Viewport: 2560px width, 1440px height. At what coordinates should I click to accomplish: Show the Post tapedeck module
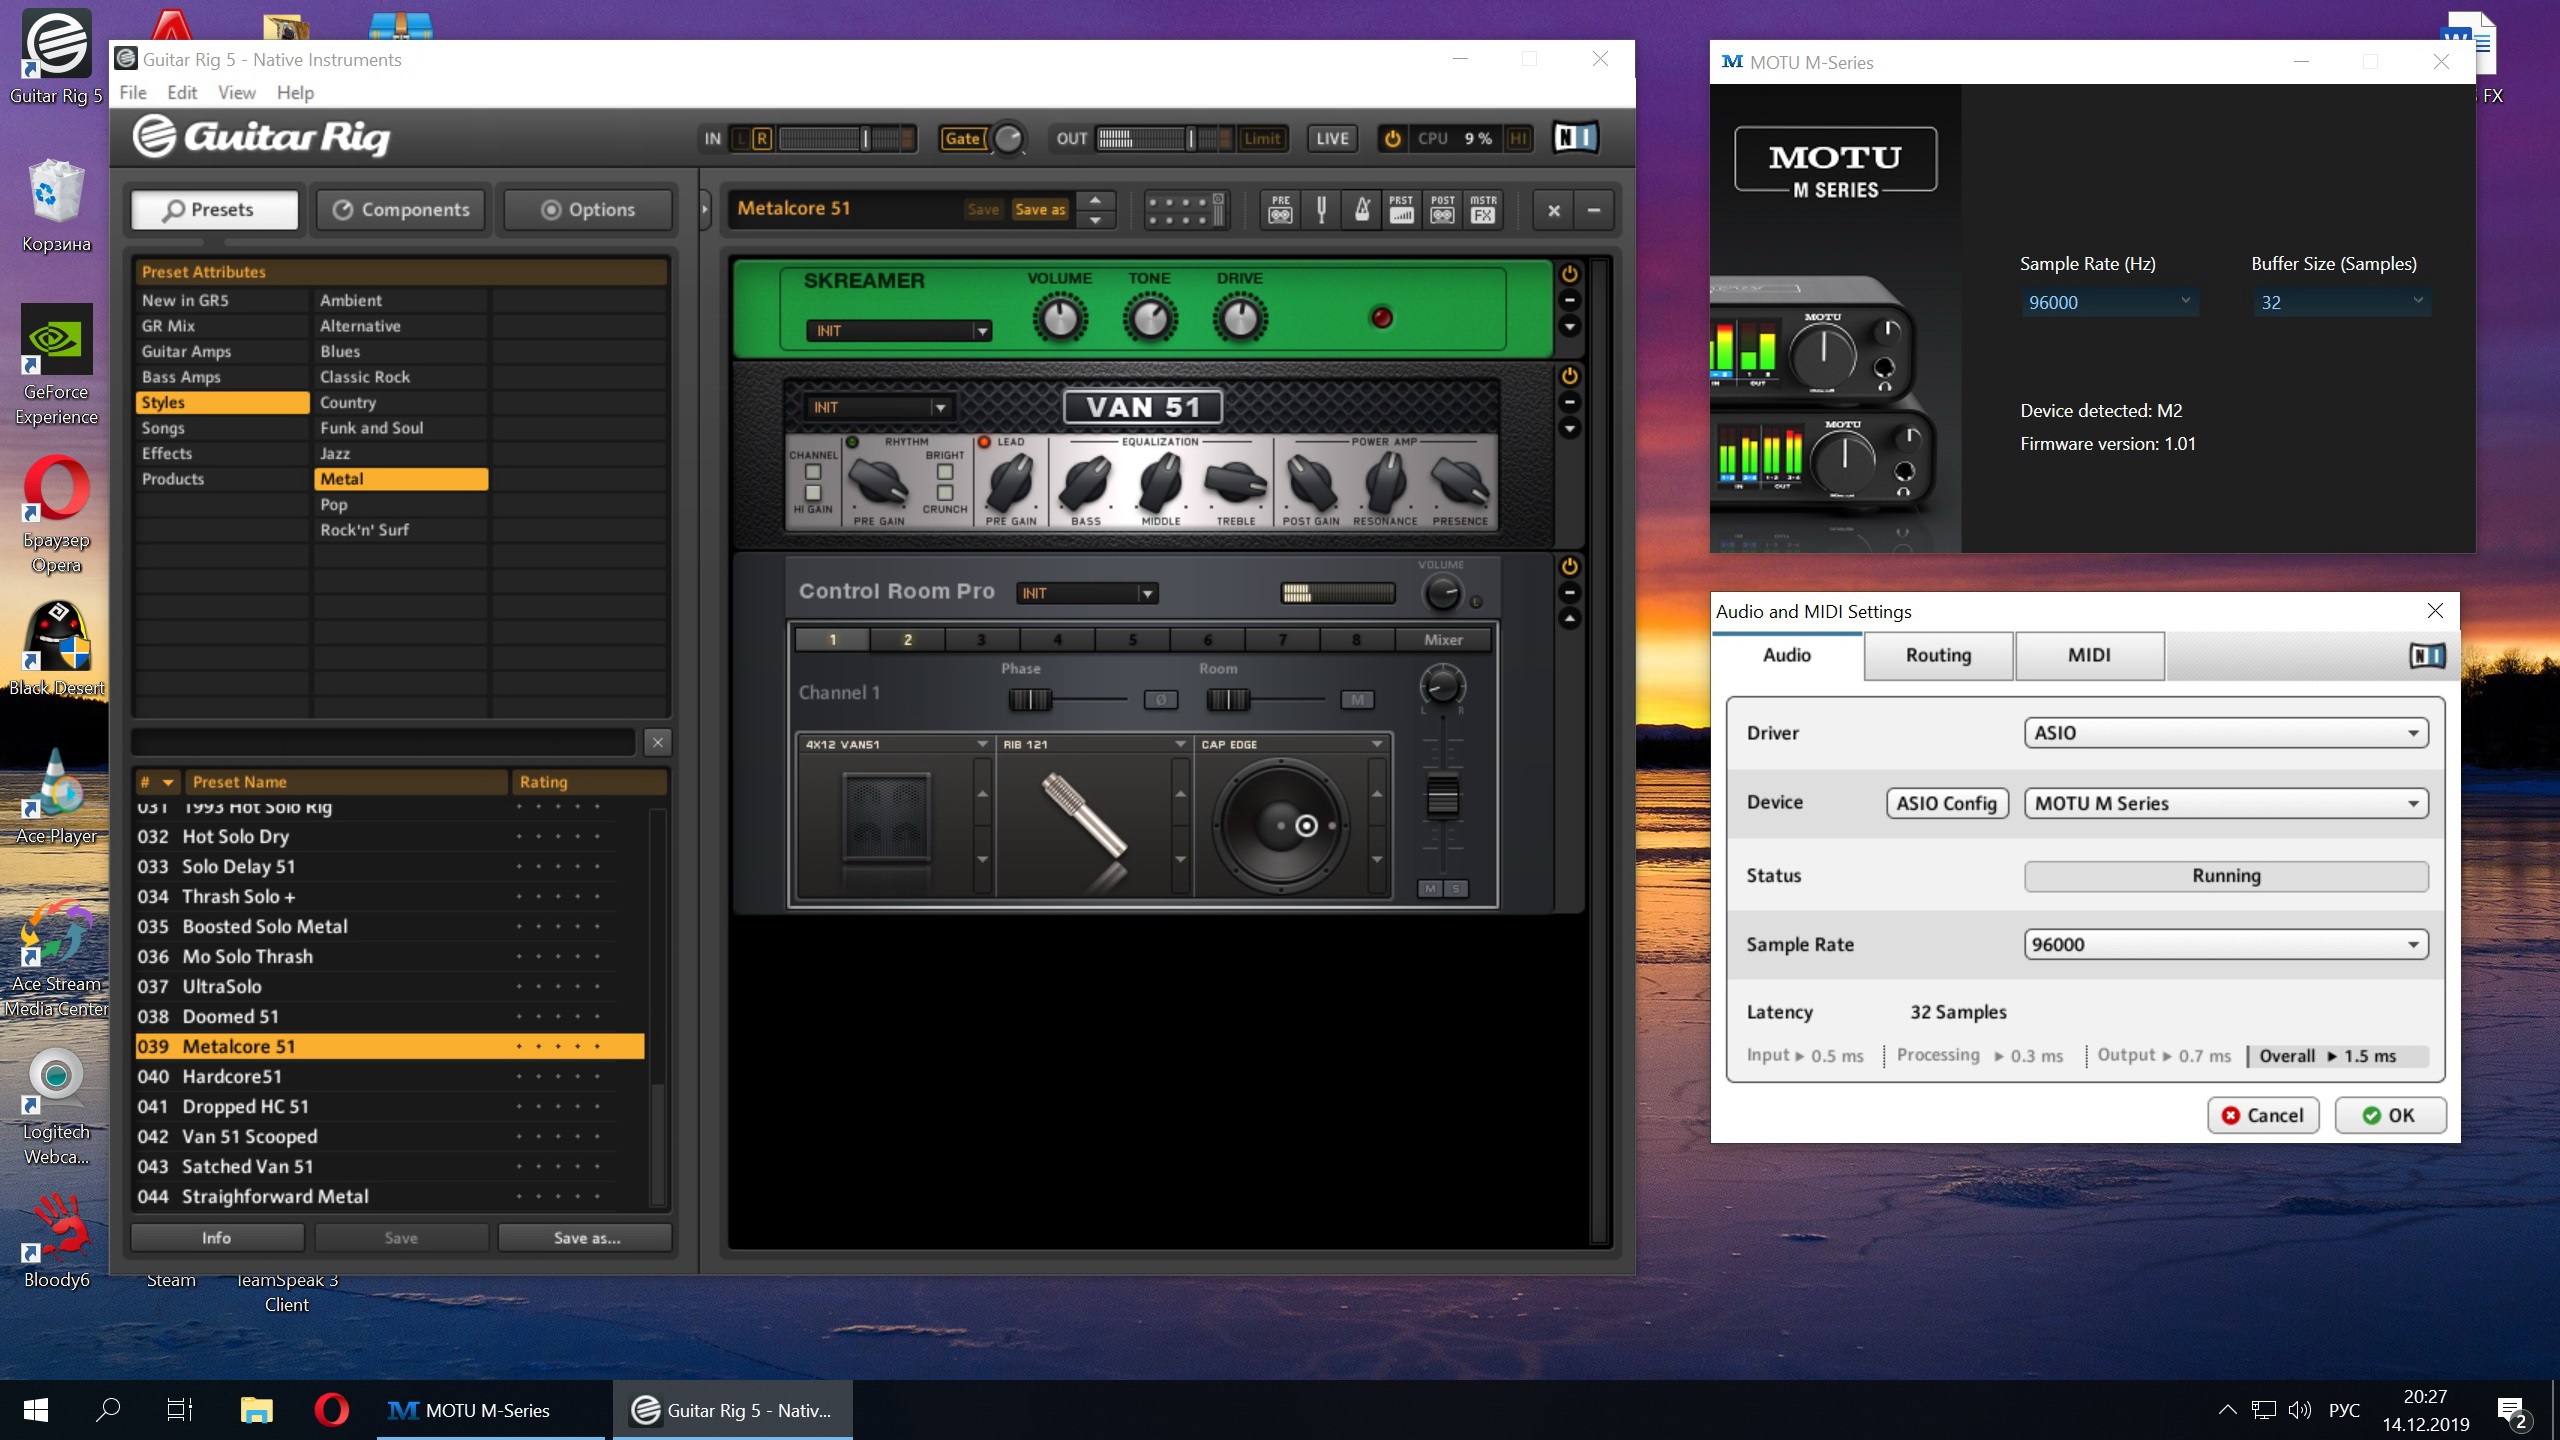point(1442,210)
